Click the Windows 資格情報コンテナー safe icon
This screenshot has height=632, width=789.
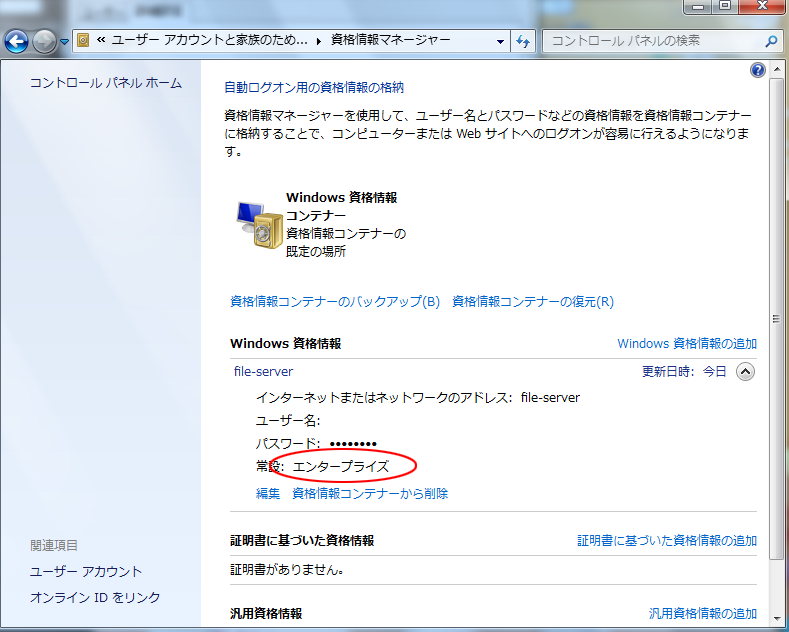coord(259,225)
